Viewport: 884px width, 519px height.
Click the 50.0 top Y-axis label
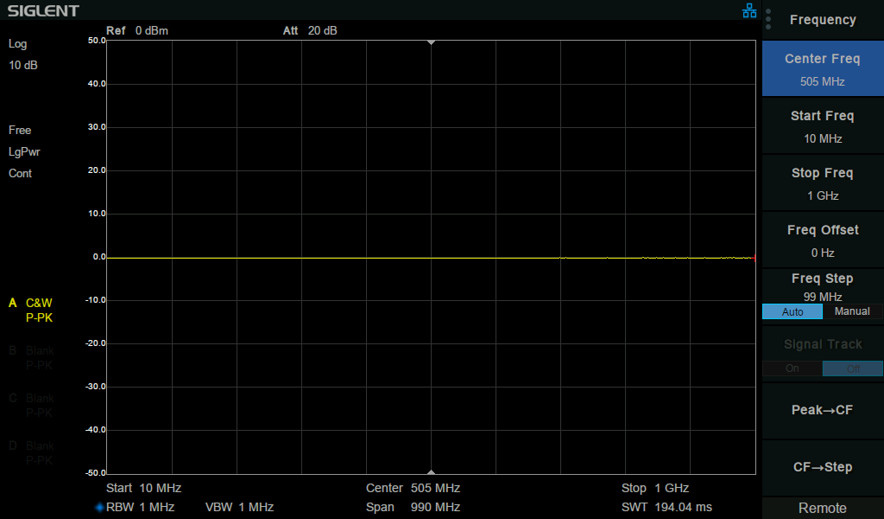click(x=97, y=41)
